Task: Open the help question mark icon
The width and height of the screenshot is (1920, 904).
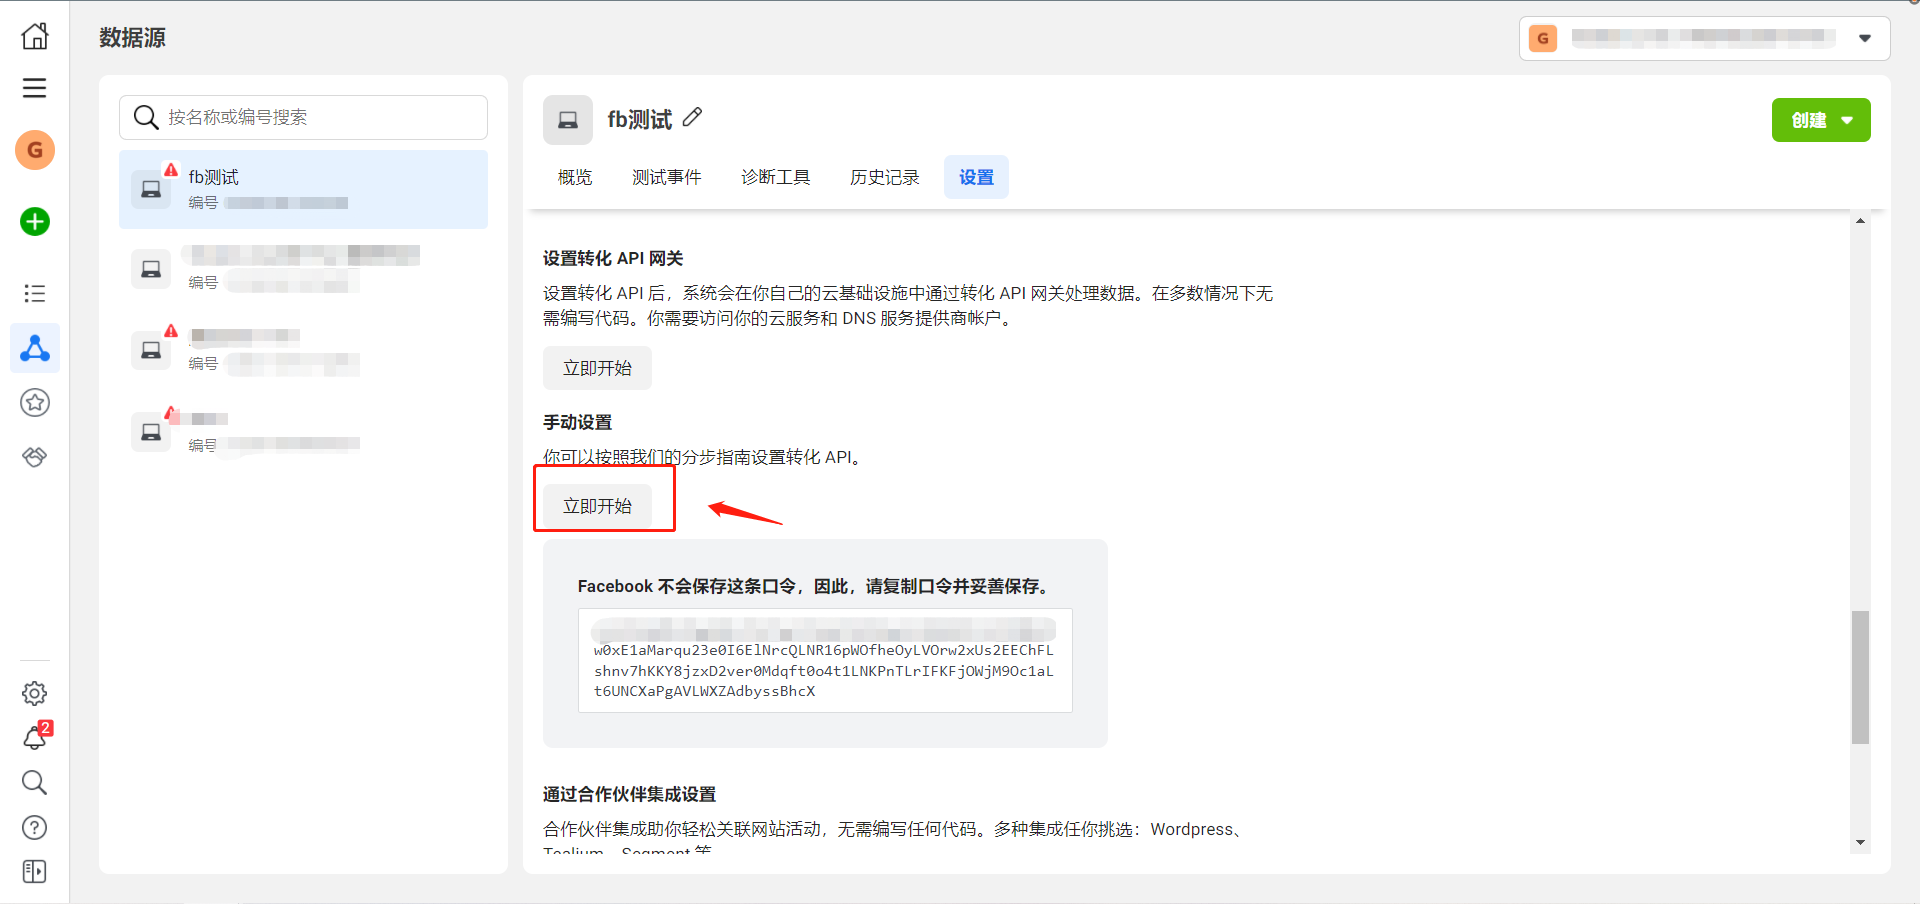Action: tap(35, 827)
